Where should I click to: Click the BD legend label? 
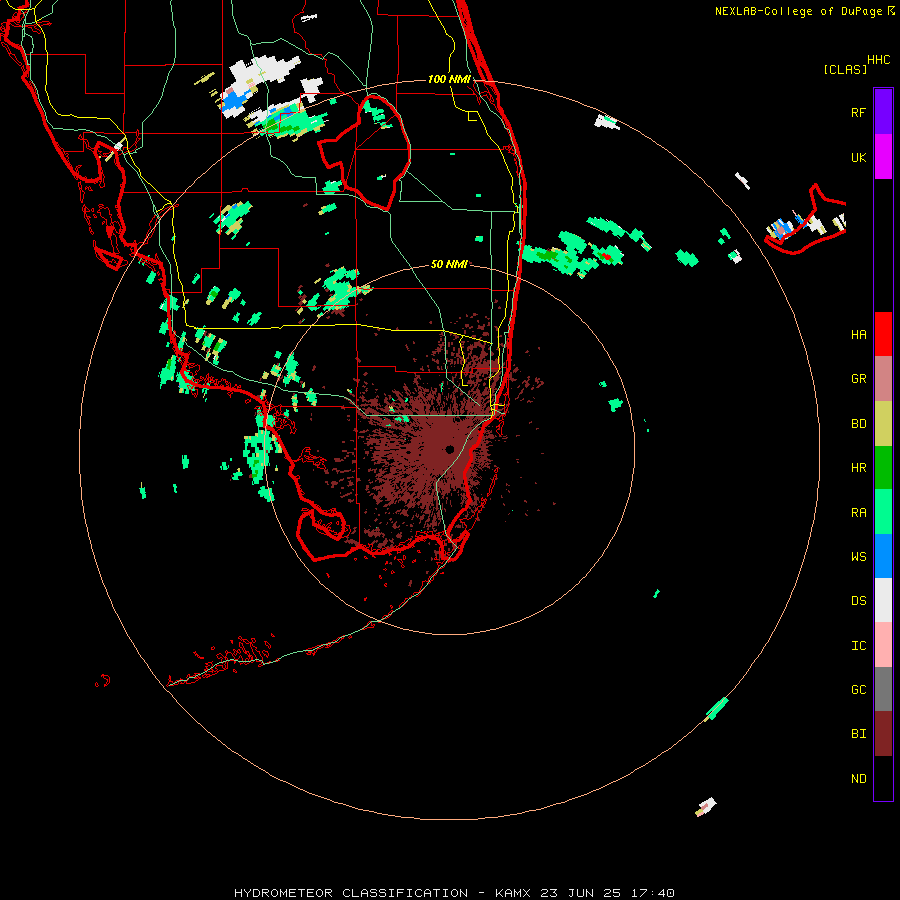(x=858, y=424)
